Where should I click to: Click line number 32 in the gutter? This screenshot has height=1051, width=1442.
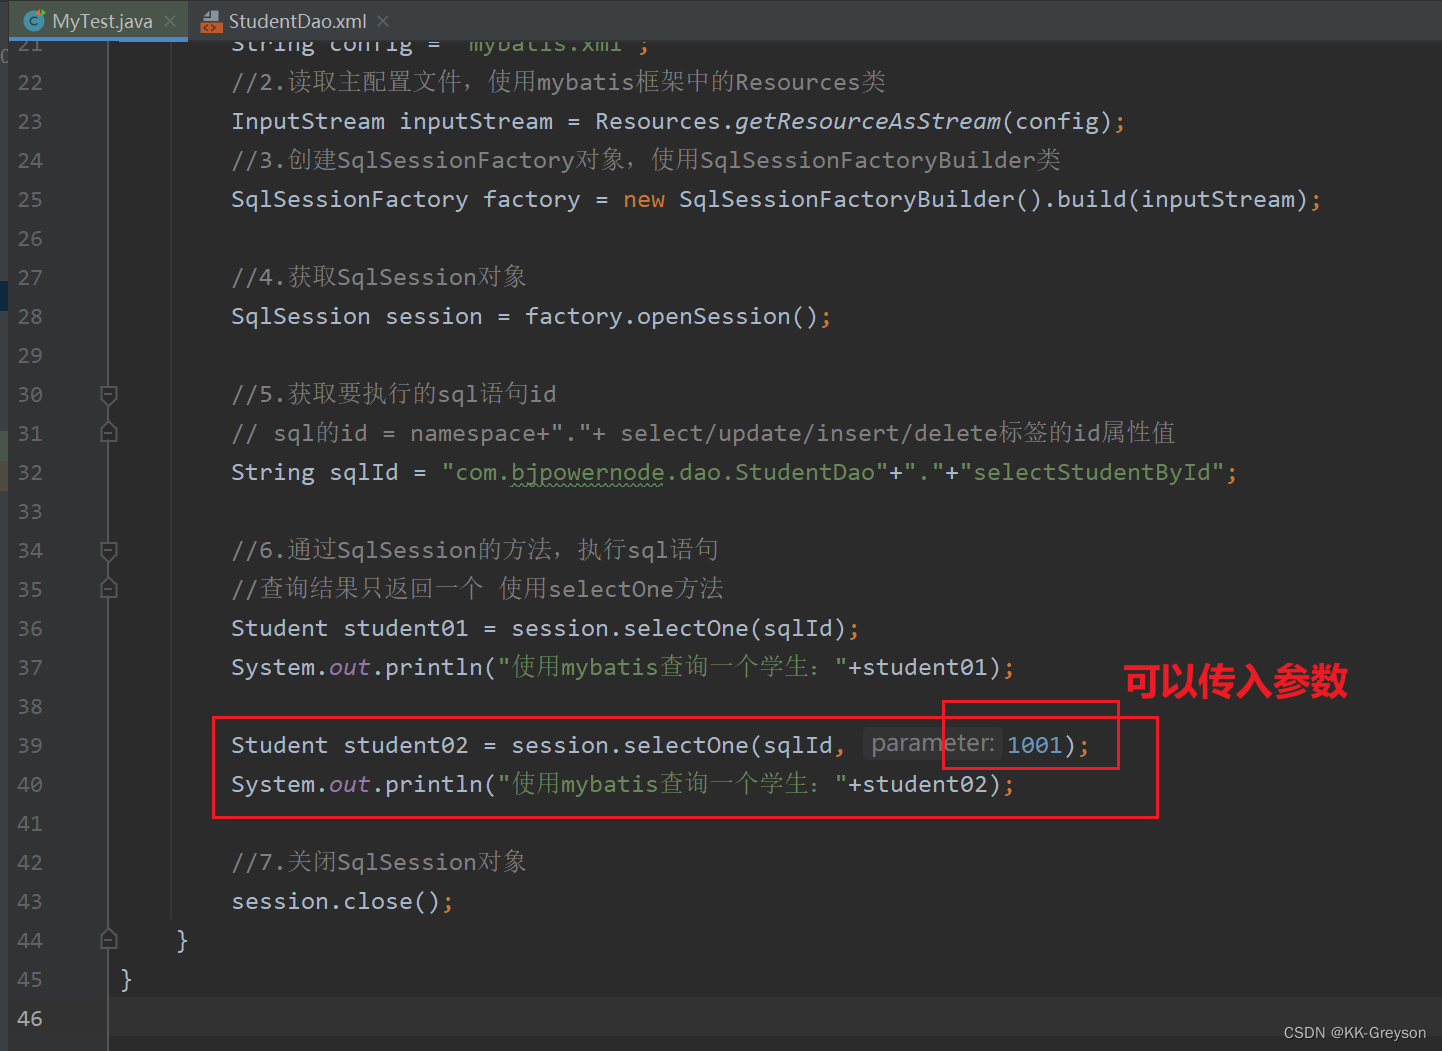[x=30, y=473]
